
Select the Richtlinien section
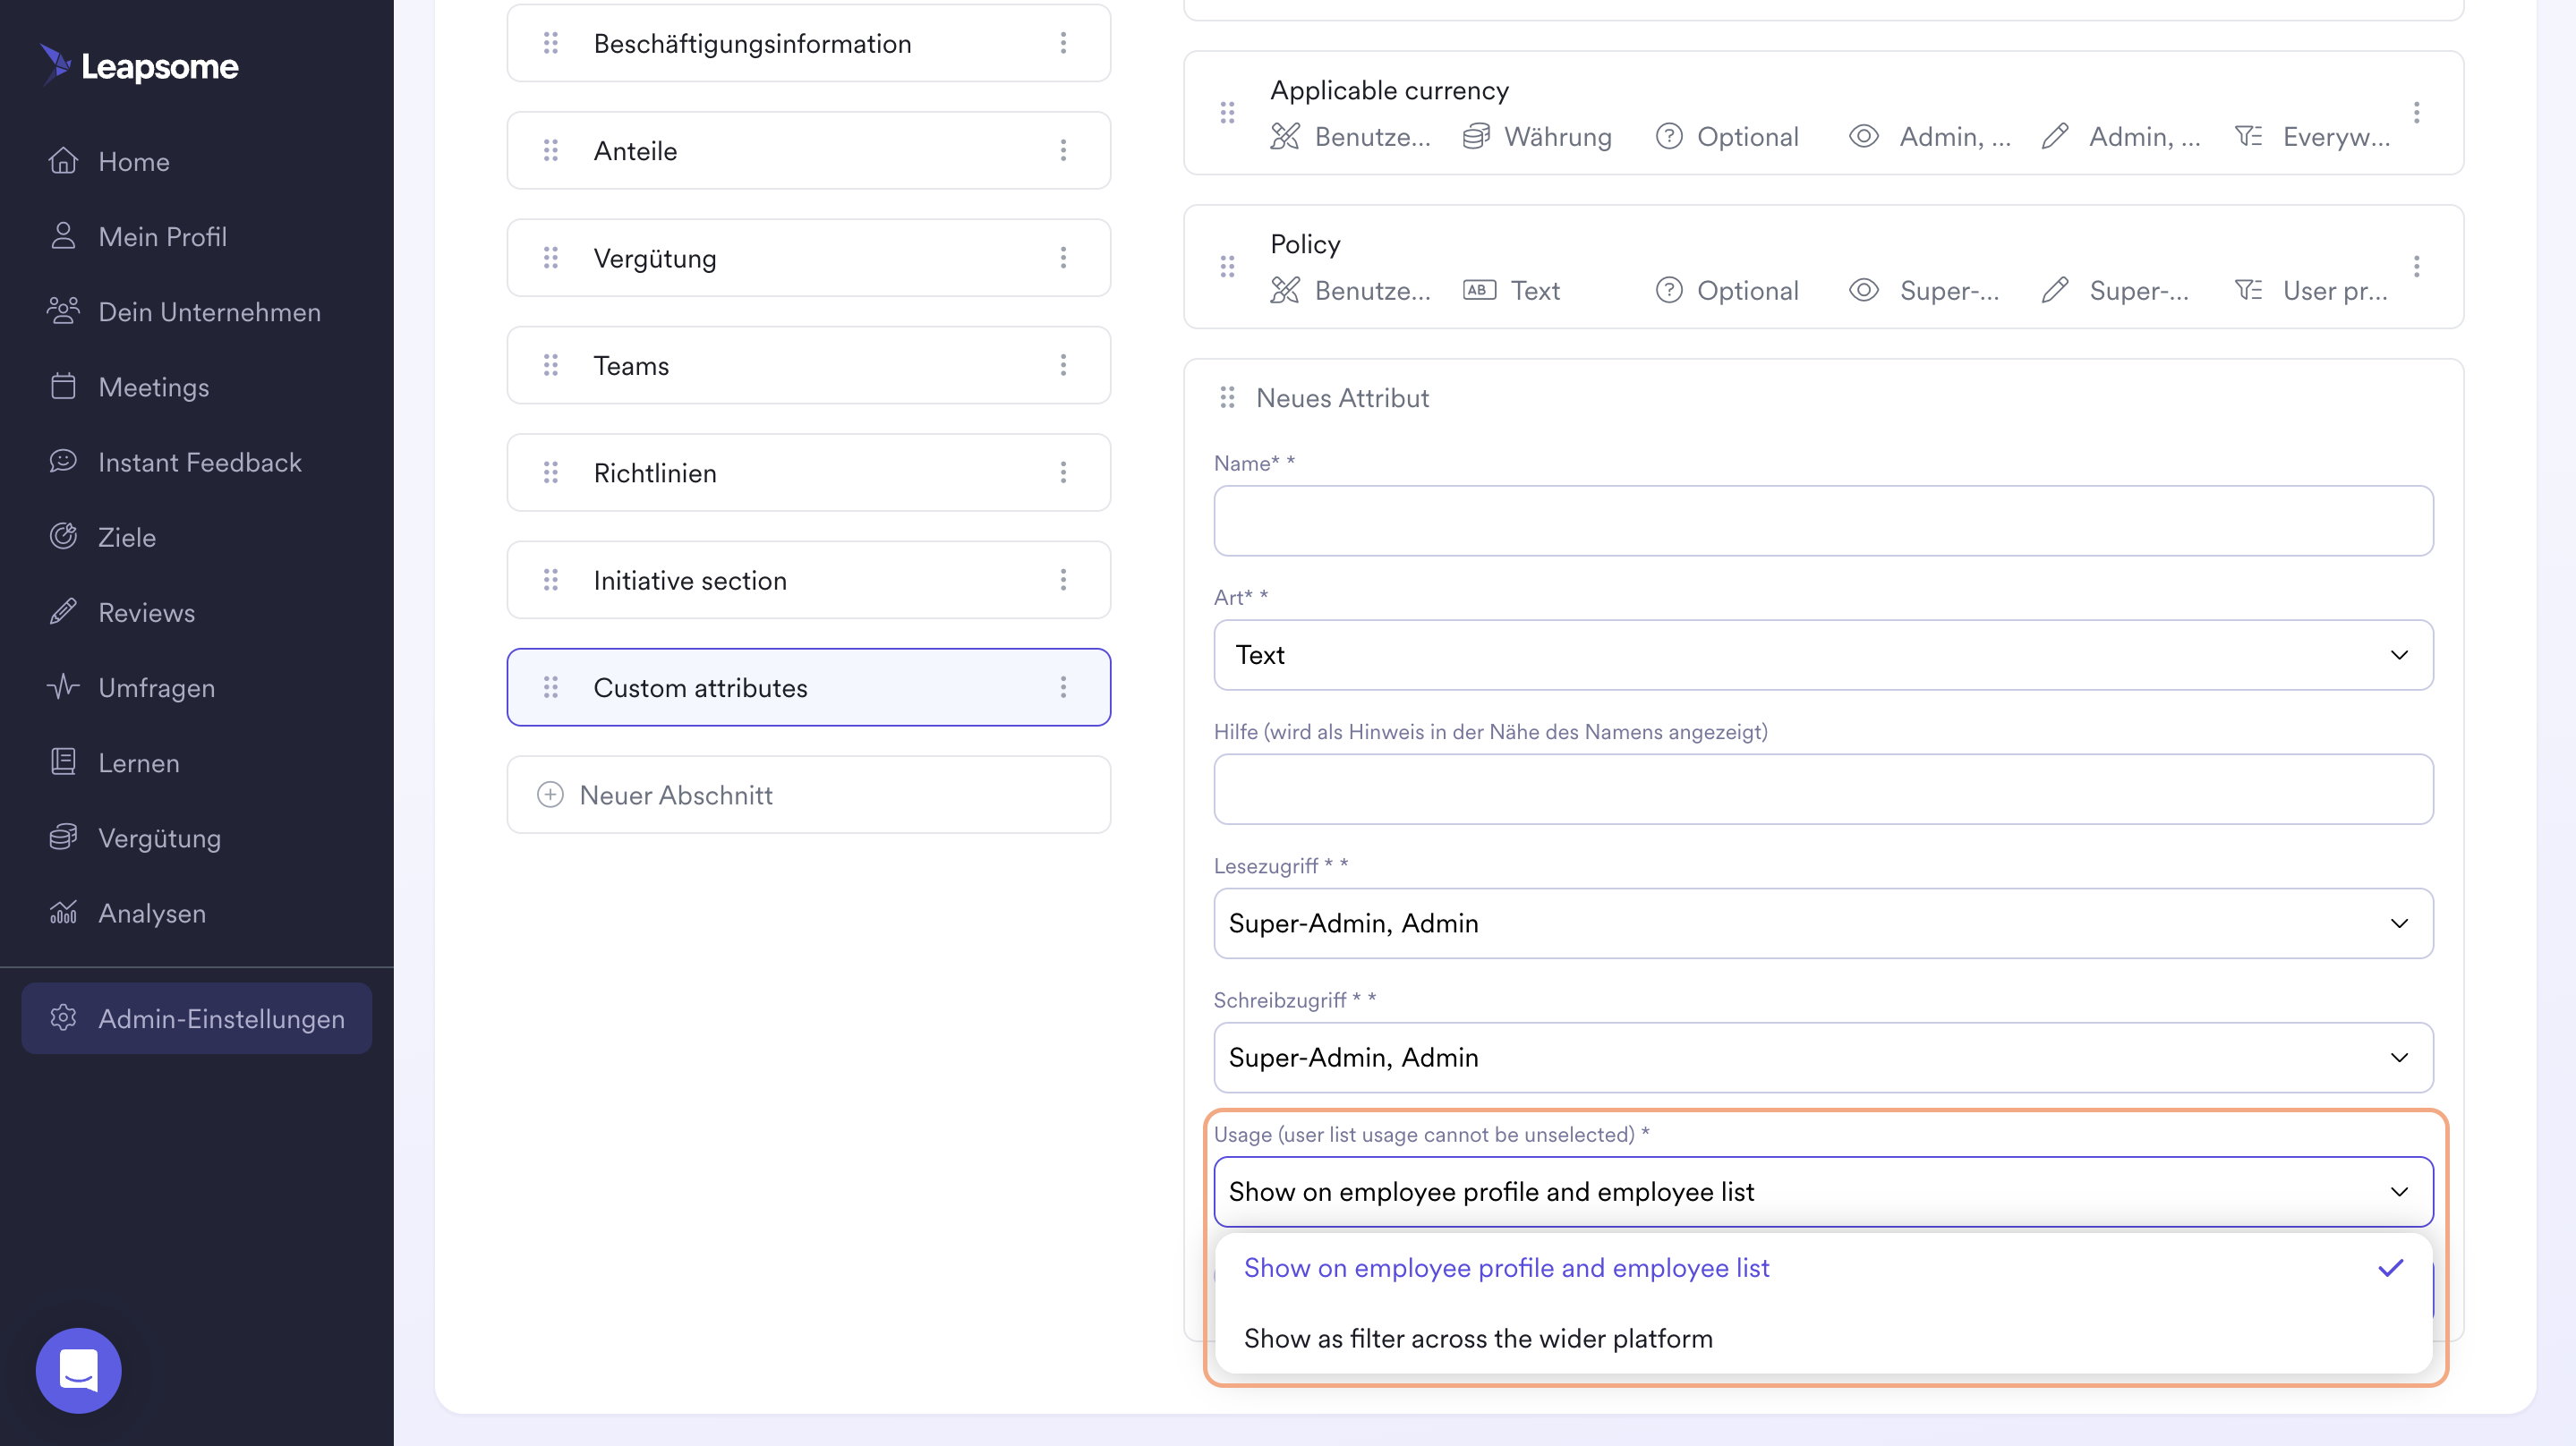pyautogui.click(x=808, y=472)
